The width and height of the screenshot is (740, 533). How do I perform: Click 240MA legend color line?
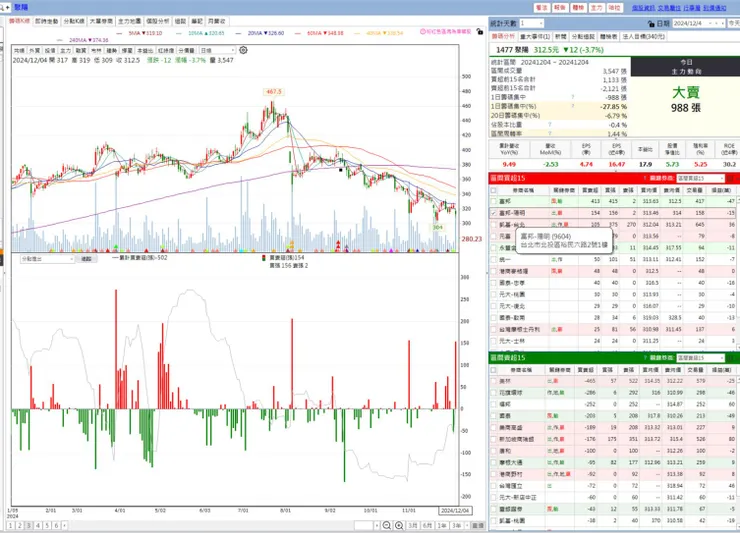click(60, 41)
